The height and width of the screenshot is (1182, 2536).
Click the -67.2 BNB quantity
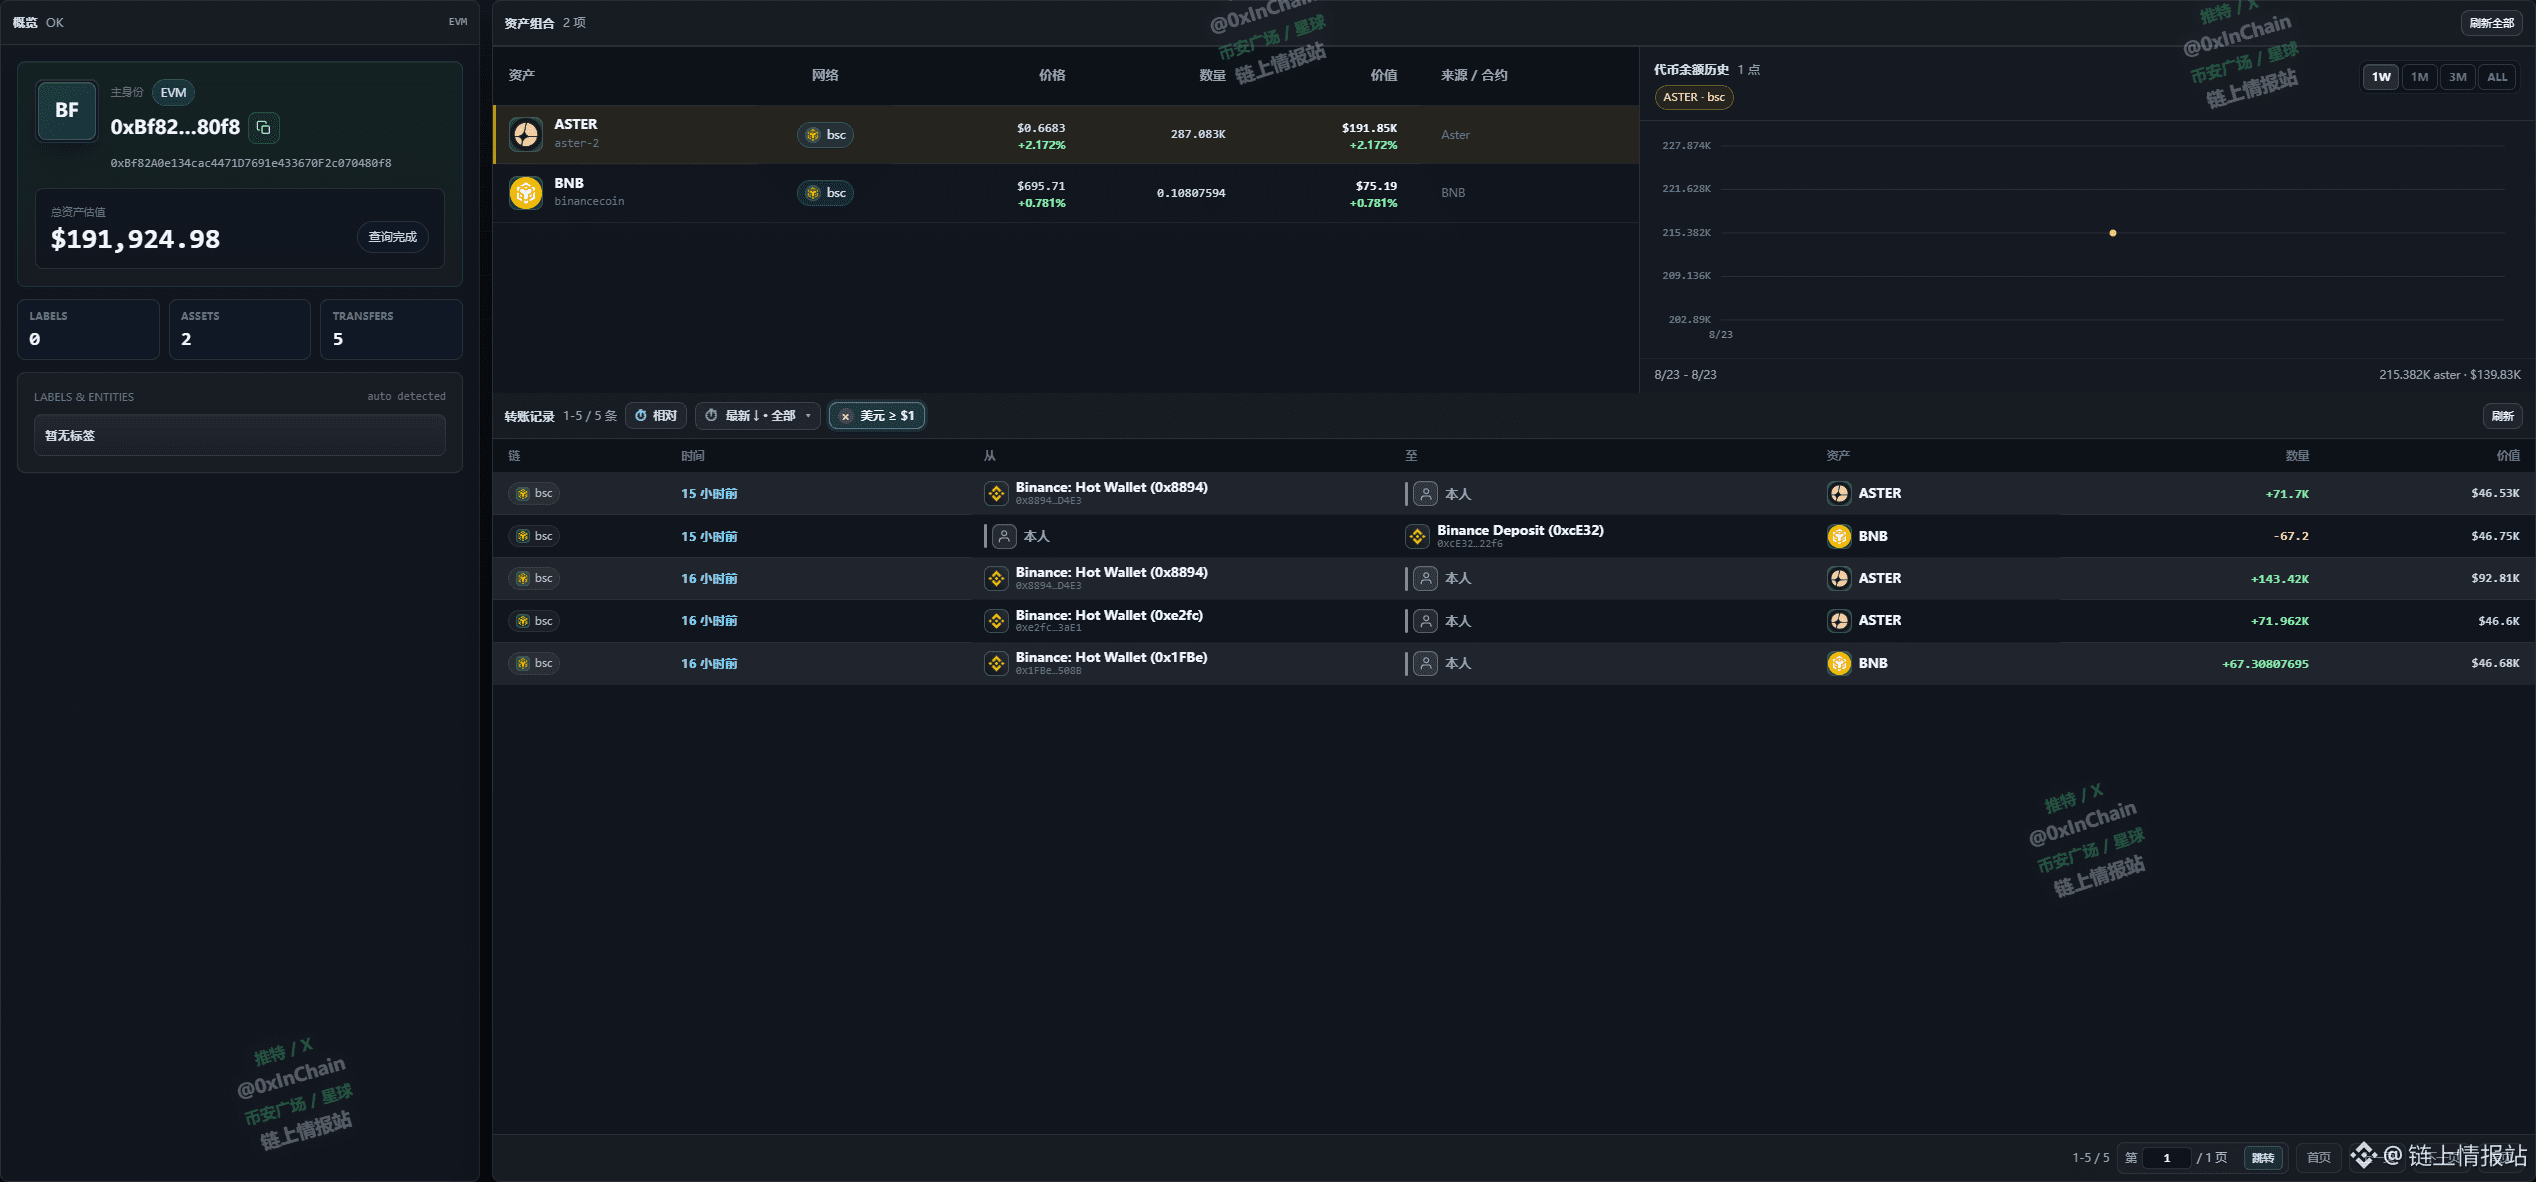(x=2291, y=537)
